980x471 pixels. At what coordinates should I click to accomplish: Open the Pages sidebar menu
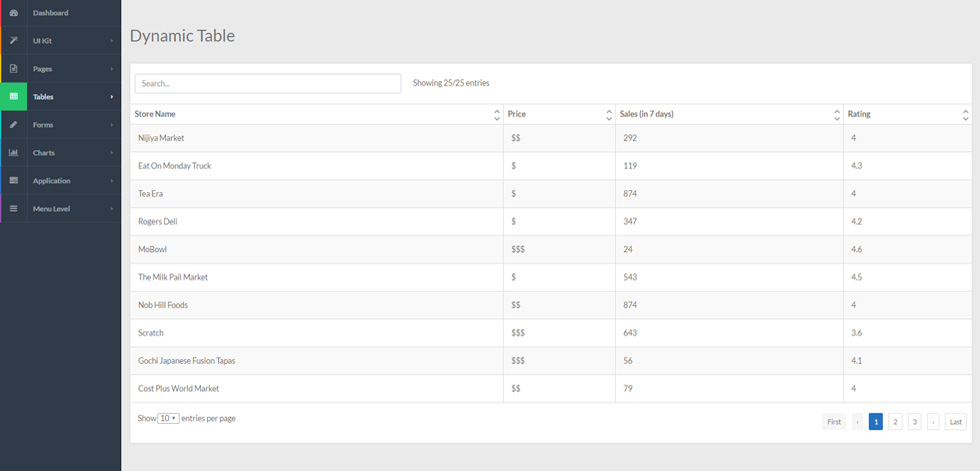tap(61, 69)
